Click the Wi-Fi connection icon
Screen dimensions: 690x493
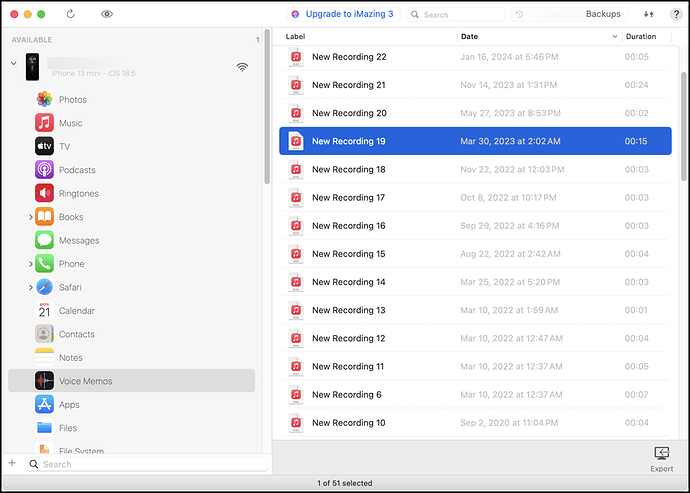tap(242, 67)
